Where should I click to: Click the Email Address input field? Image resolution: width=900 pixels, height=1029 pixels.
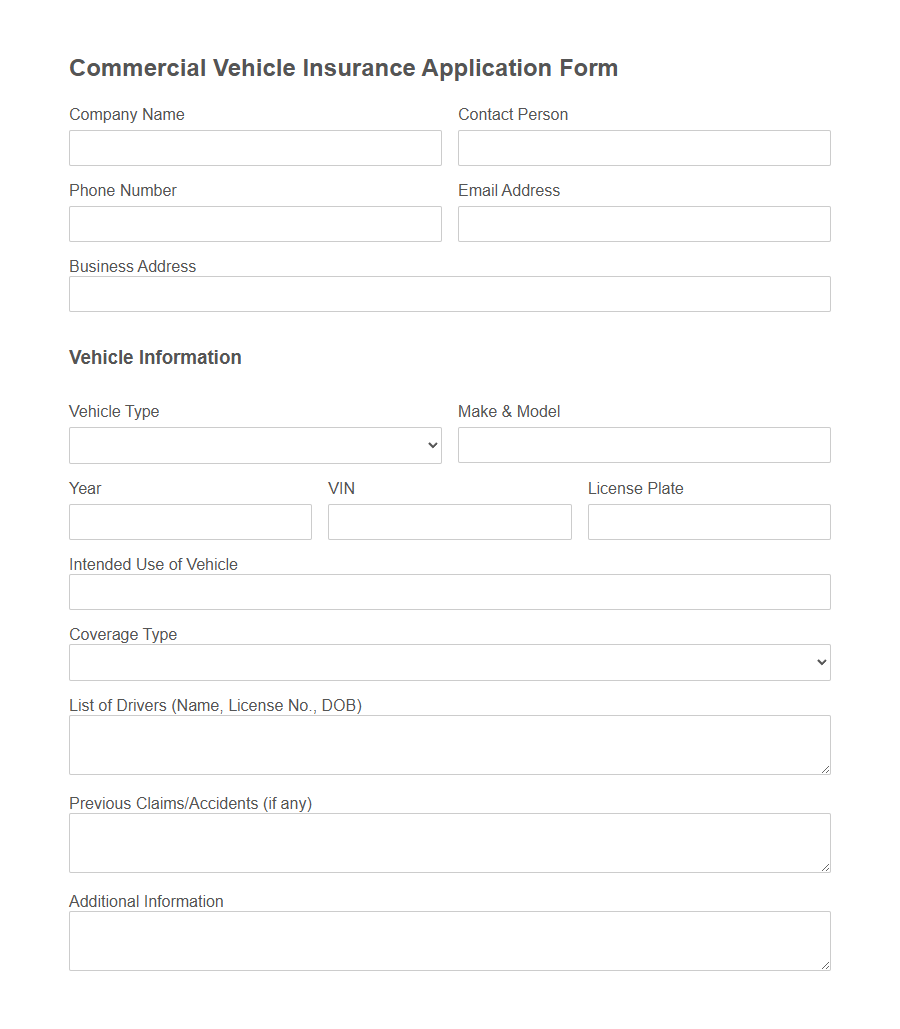(x=644, y=223)
